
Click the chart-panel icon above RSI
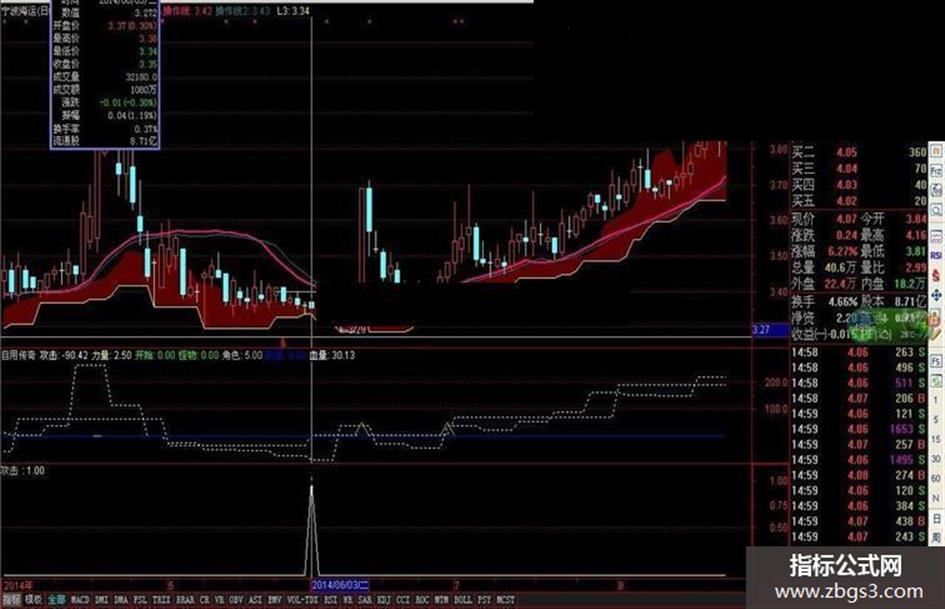[936, 235]
